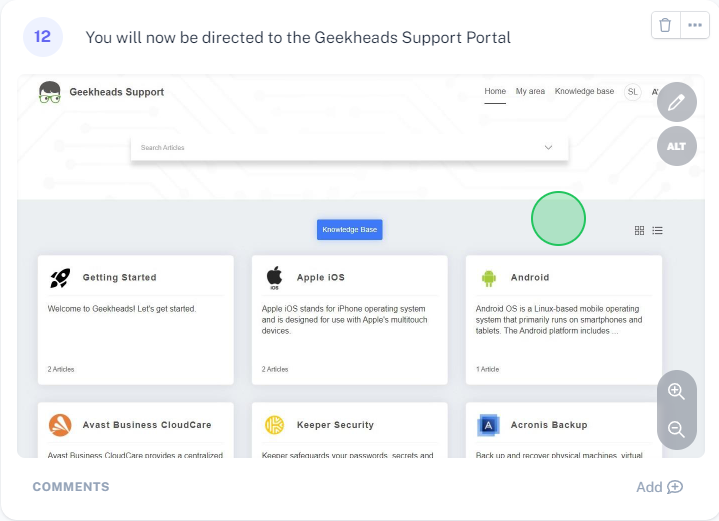This screenshot has width=719, height=521.
Task: Click the Add comment icon
Action: point(675,487)
